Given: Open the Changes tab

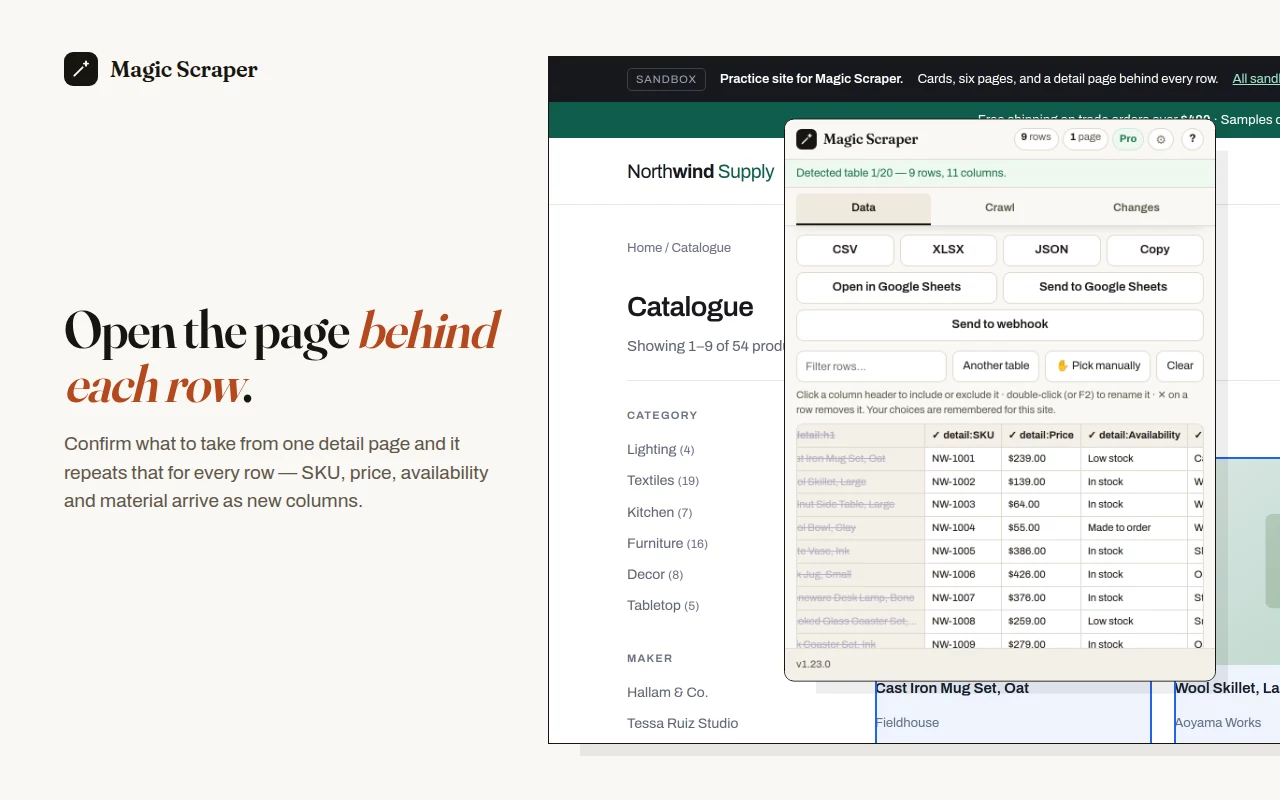Looking at the screenshot, I should click(1136, 208).
